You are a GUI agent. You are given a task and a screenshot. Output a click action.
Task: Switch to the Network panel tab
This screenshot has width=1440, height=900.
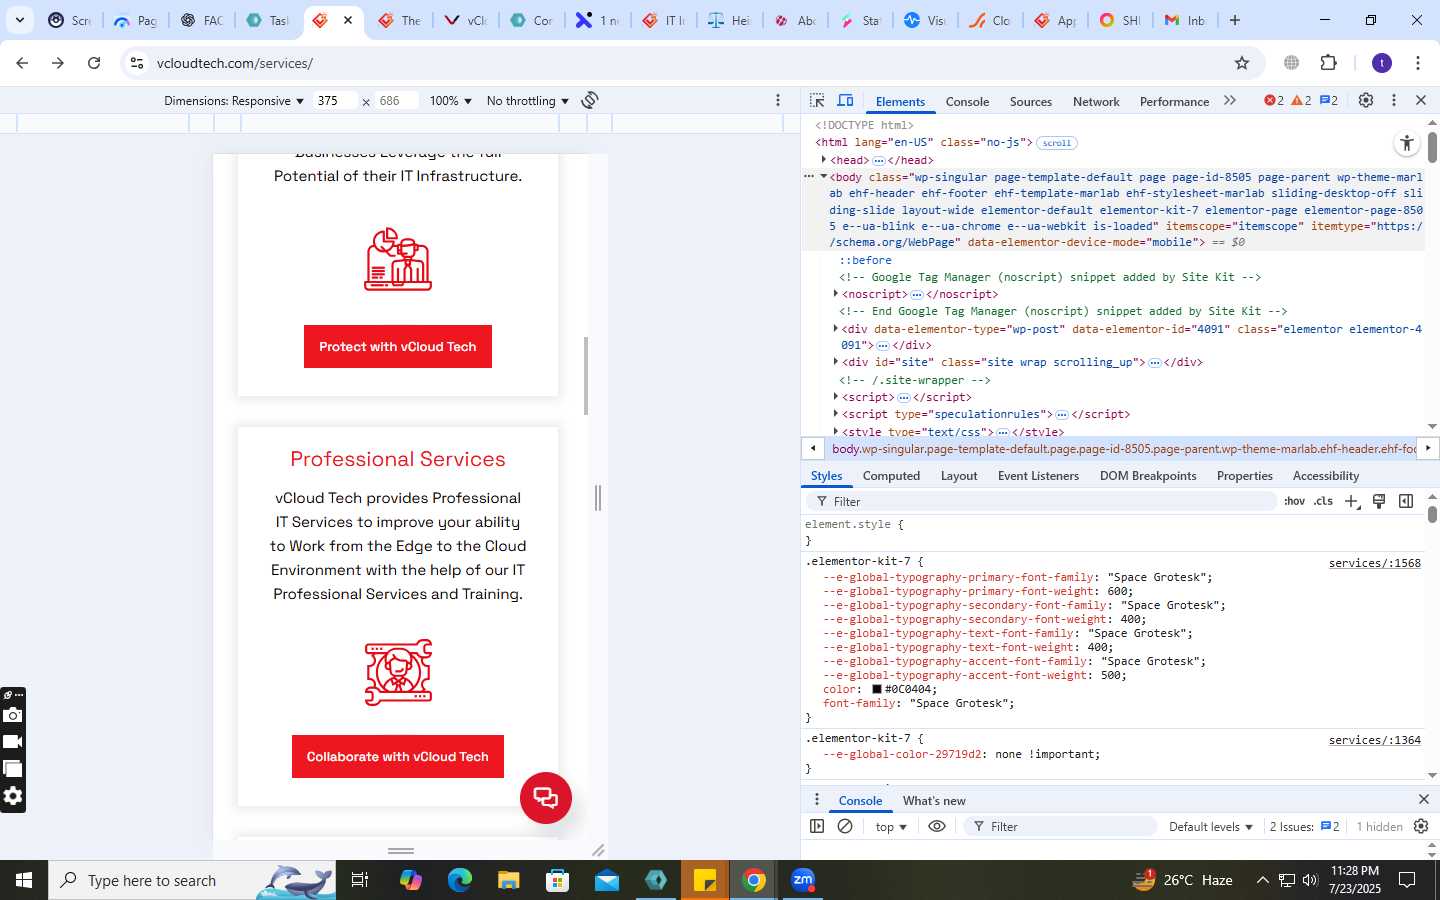1096,102
